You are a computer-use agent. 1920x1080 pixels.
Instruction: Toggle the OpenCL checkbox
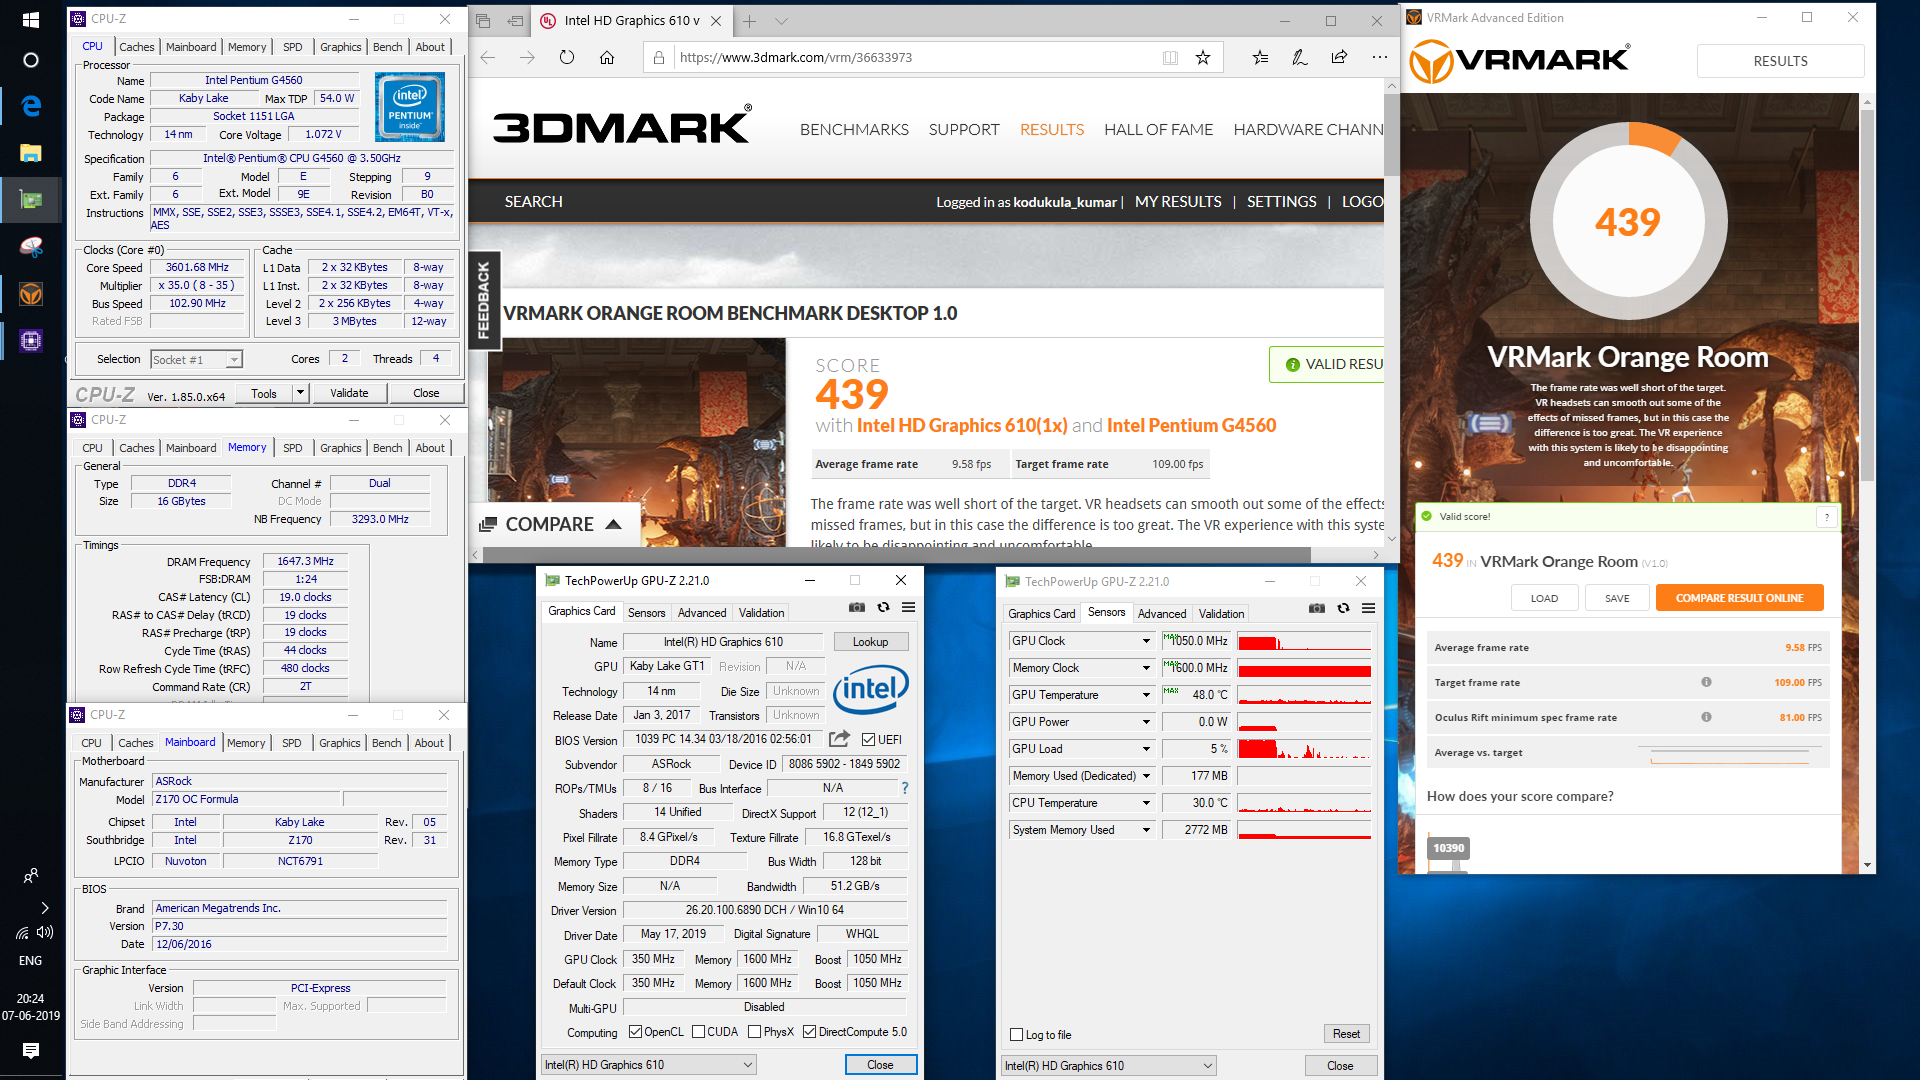[635, 1032]
